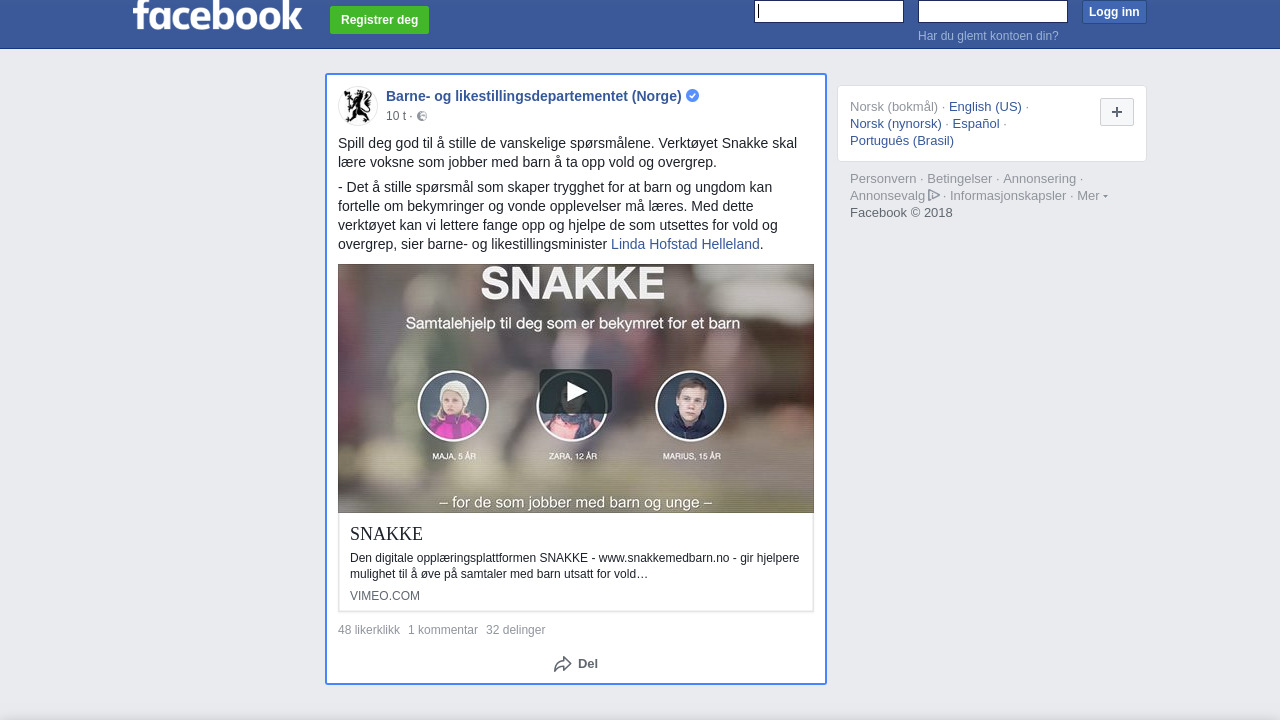Screen dimensions: 1280x720
Task: Click the Logg inn button
Action: (1114, 12)
